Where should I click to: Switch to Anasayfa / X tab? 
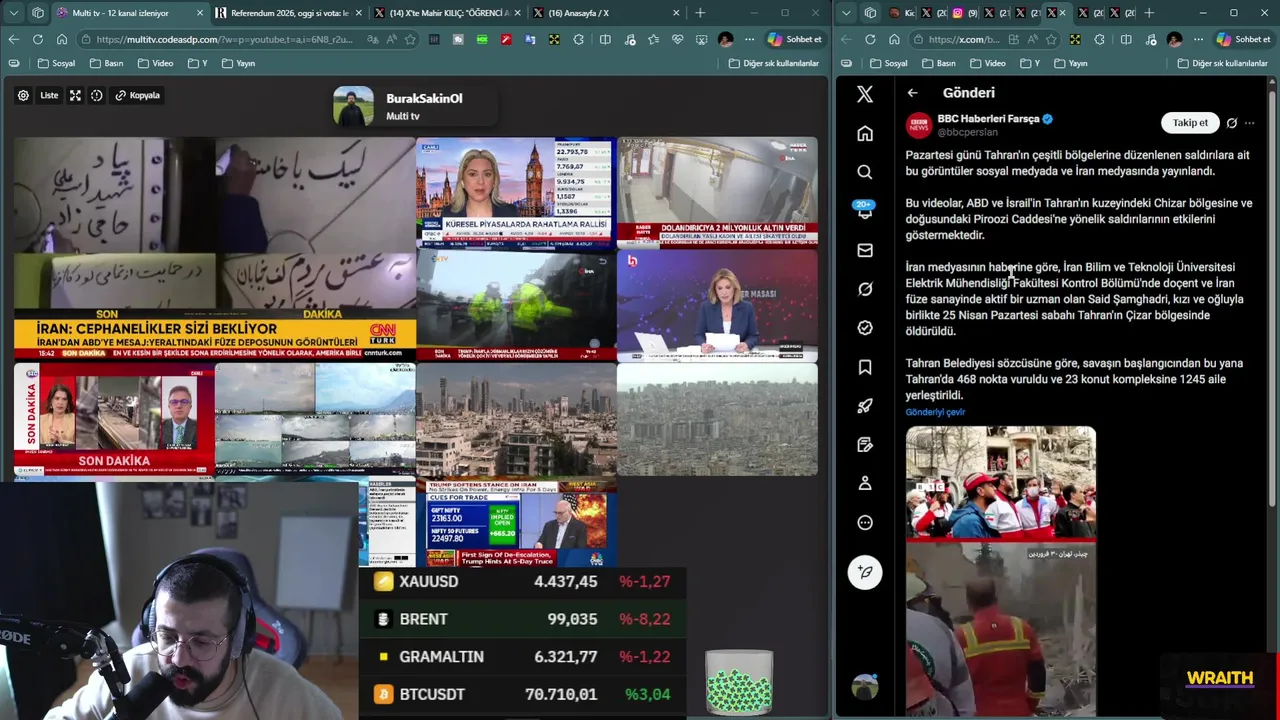(605, 13)
